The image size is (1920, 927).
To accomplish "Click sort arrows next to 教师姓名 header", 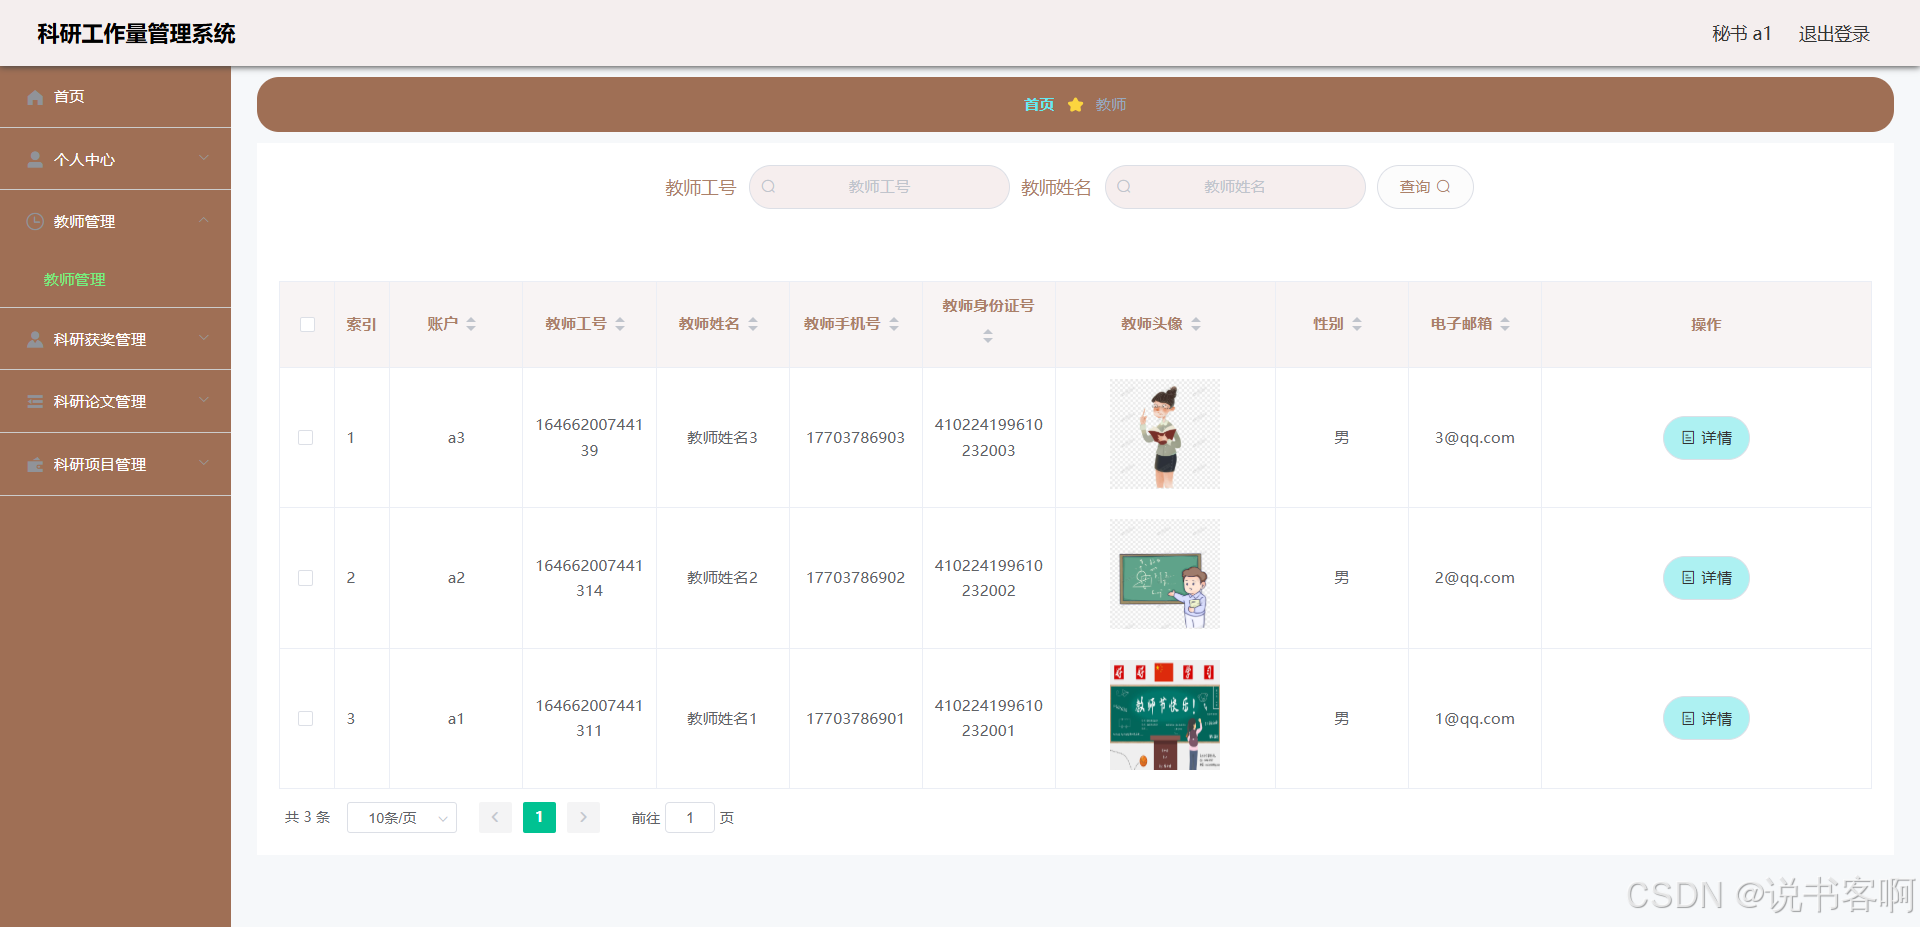I will coord(753,324).
